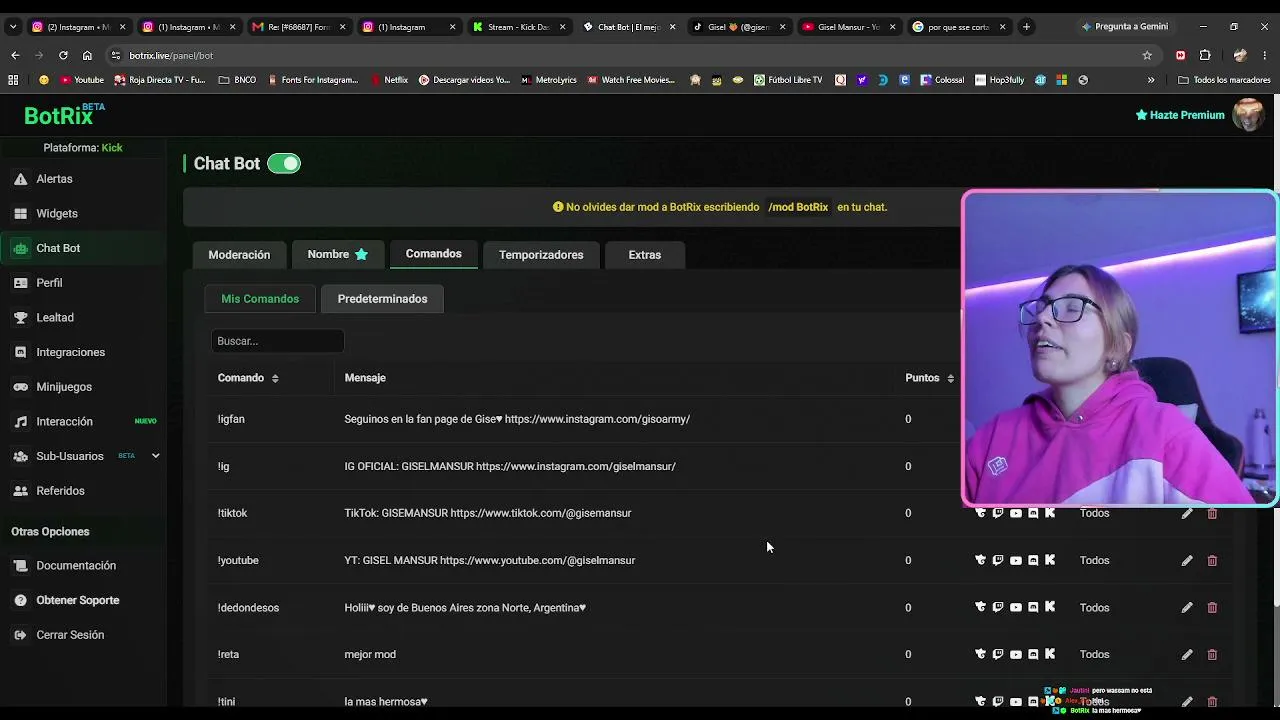1280x720 pixels.
Task: Delete the !youtube command with trash icon
Action: (1212, 561)
